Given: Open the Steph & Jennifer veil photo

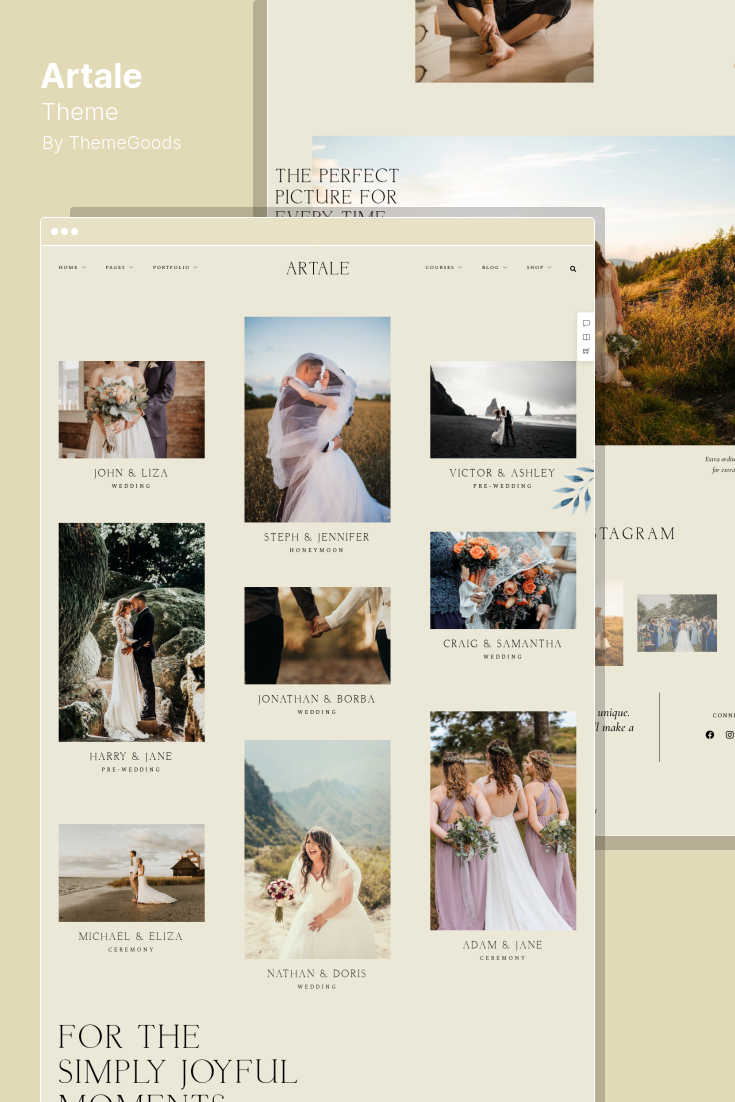Looking at the screenshot, I should pyautogui.click(x=318, y=420).
